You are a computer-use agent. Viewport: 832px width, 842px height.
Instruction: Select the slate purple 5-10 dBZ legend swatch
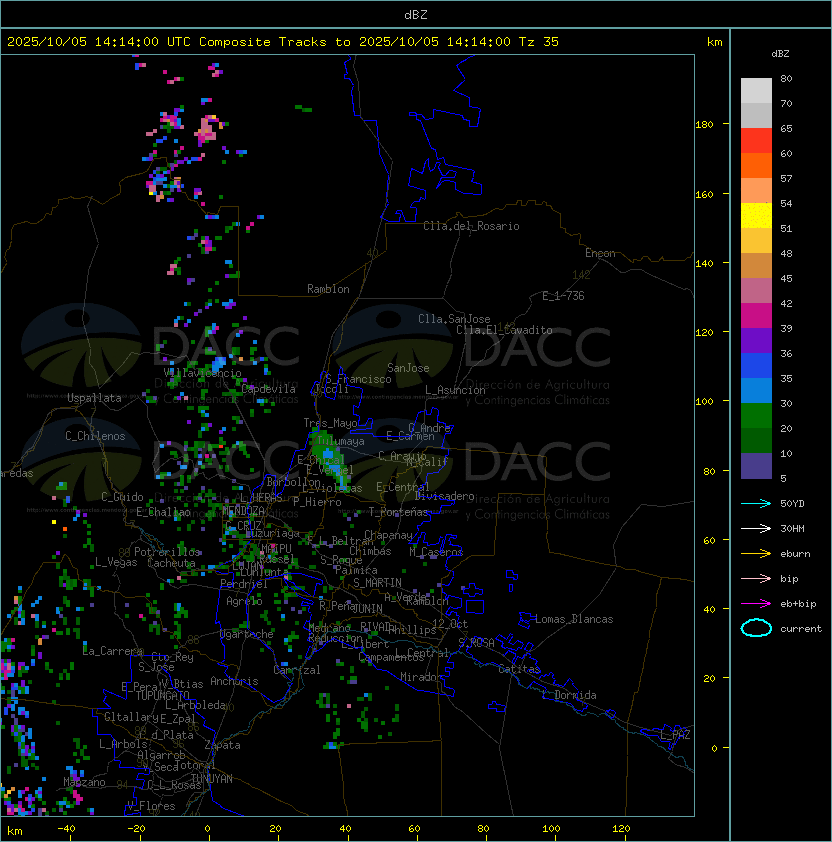pos(756,466)
